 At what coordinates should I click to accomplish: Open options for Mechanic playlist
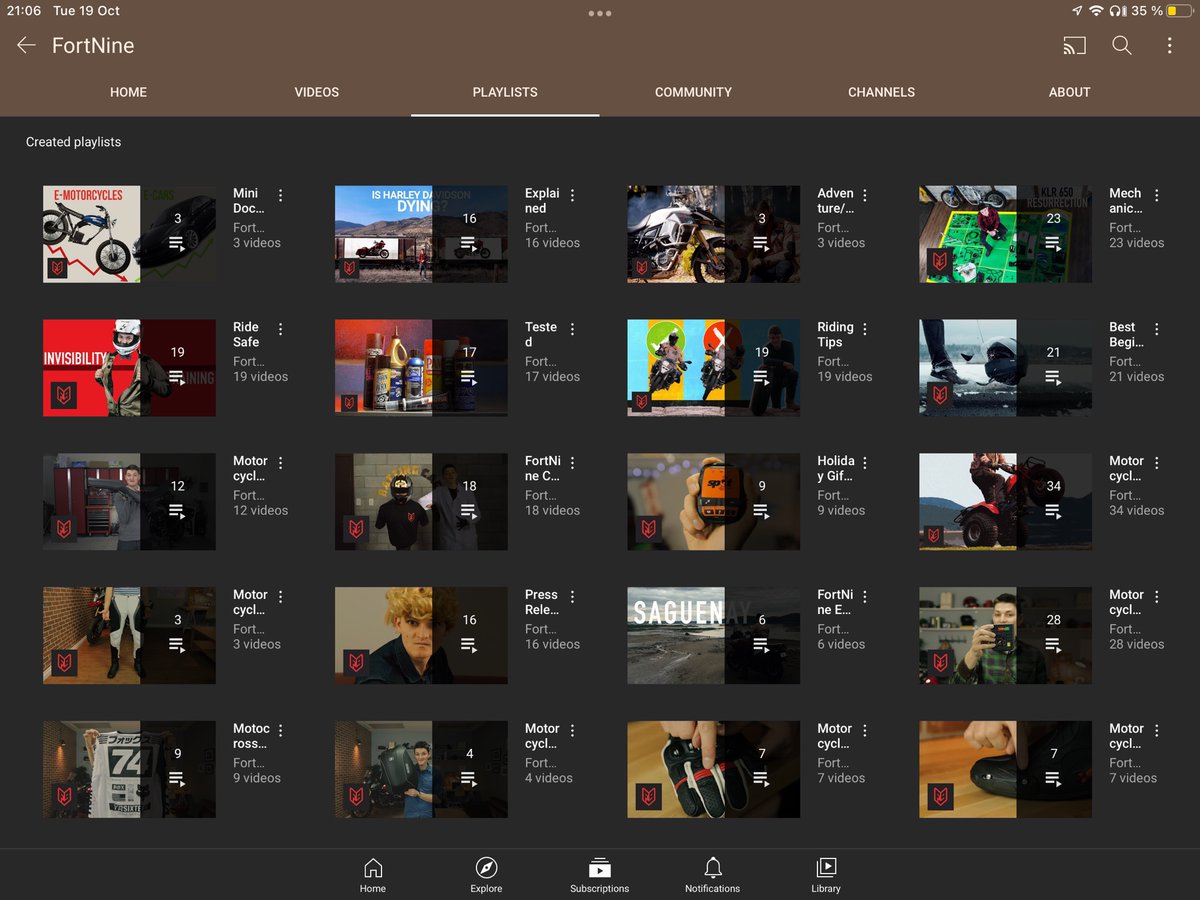coord(1157,195)
